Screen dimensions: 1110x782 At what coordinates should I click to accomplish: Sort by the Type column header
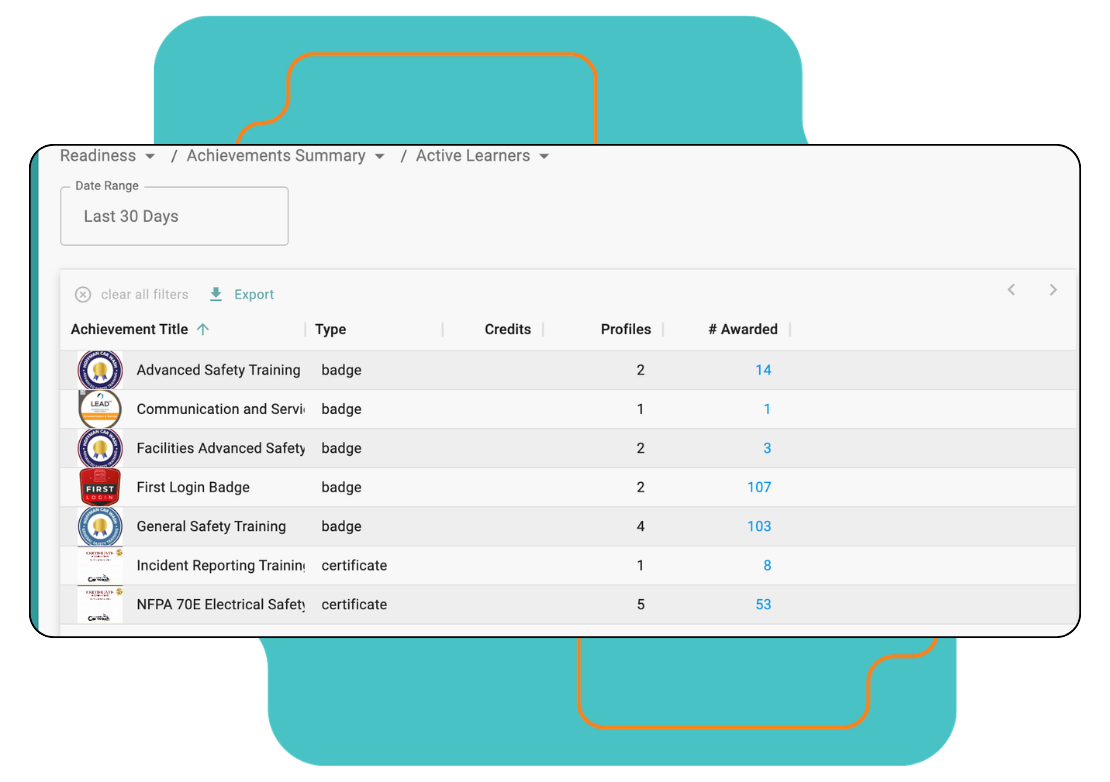click(330, 329)
